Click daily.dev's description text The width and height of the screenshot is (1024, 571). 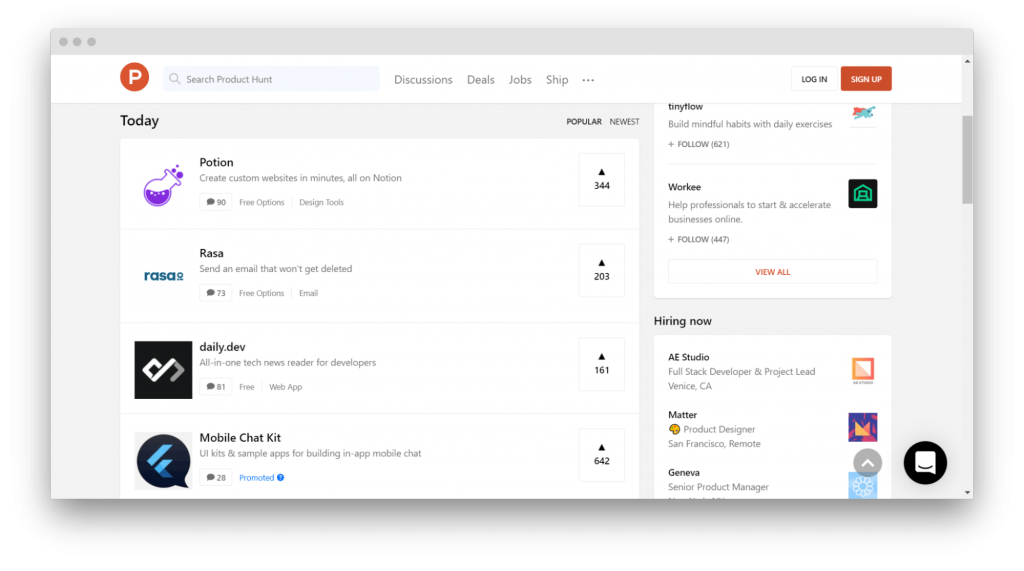point(288,363)
